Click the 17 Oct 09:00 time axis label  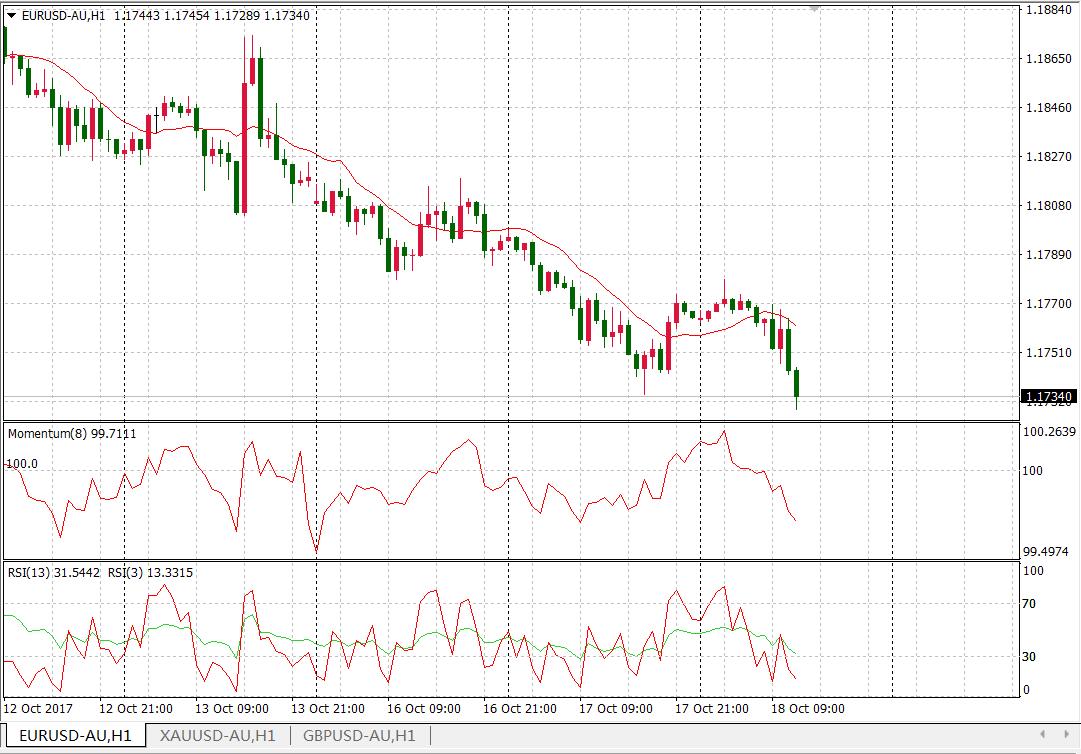point(616,709)
